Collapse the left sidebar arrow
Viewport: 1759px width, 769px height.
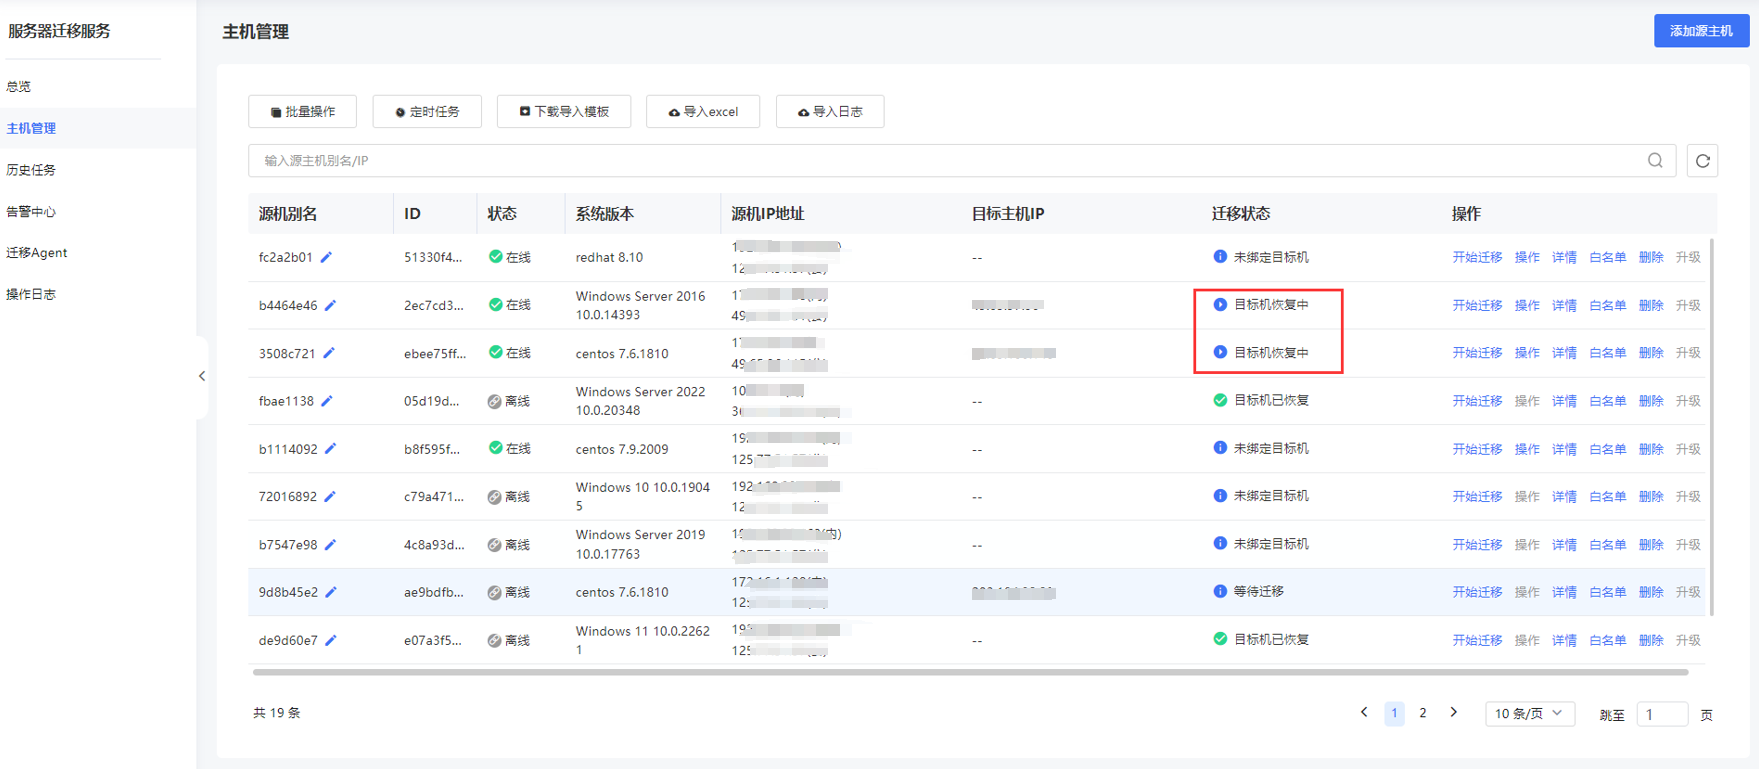202,376
